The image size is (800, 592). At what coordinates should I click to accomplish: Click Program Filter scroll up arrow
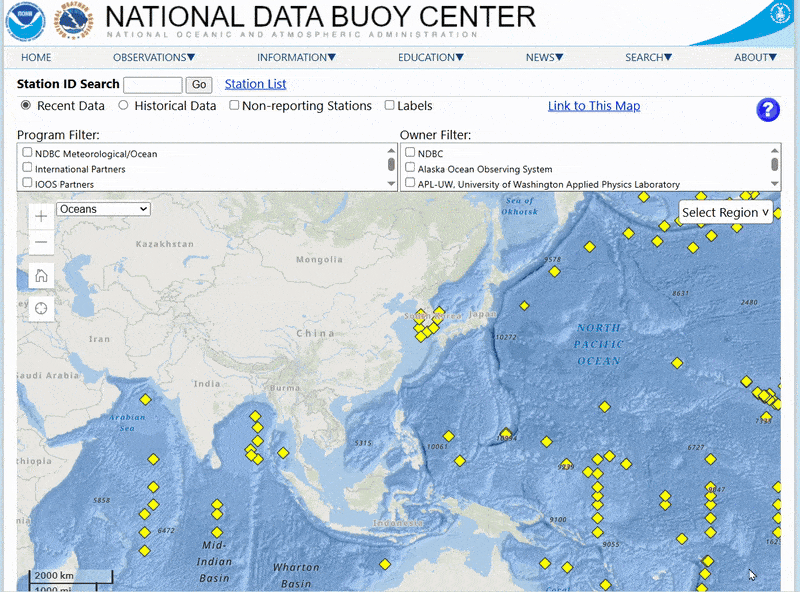point(391,150)
